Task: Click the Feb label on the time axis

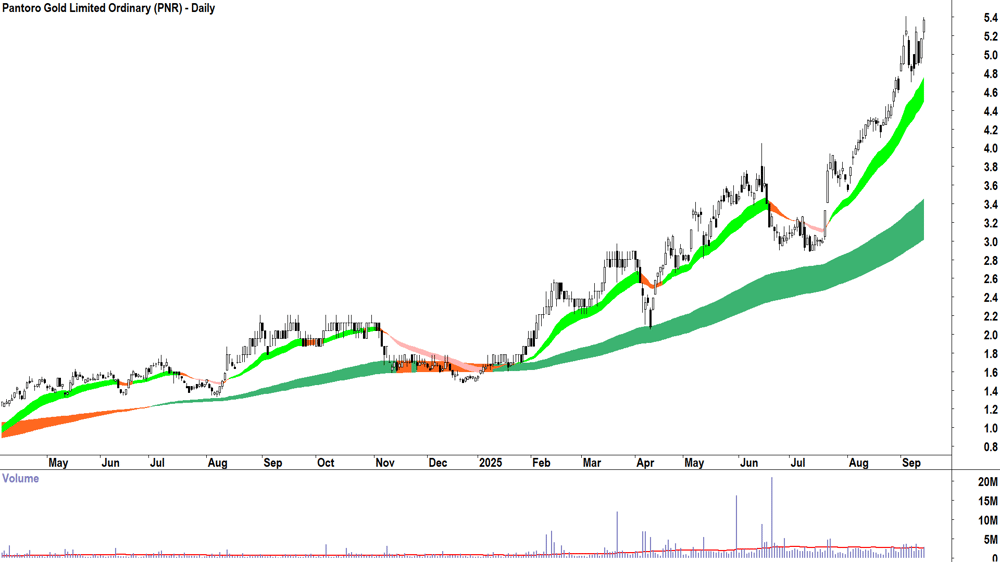Action: (x=541, y=462)
